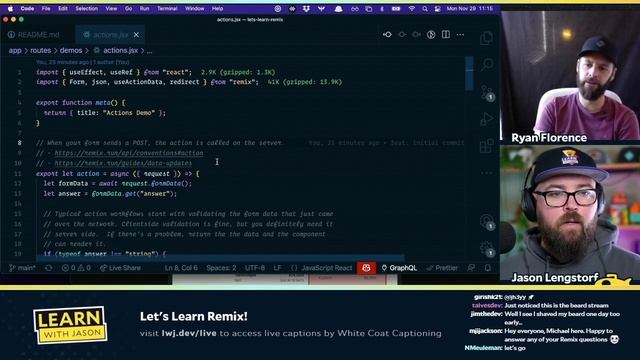Open remix.run/api/conventions#action link in code
640x360 pixels.
coord(129,153)
